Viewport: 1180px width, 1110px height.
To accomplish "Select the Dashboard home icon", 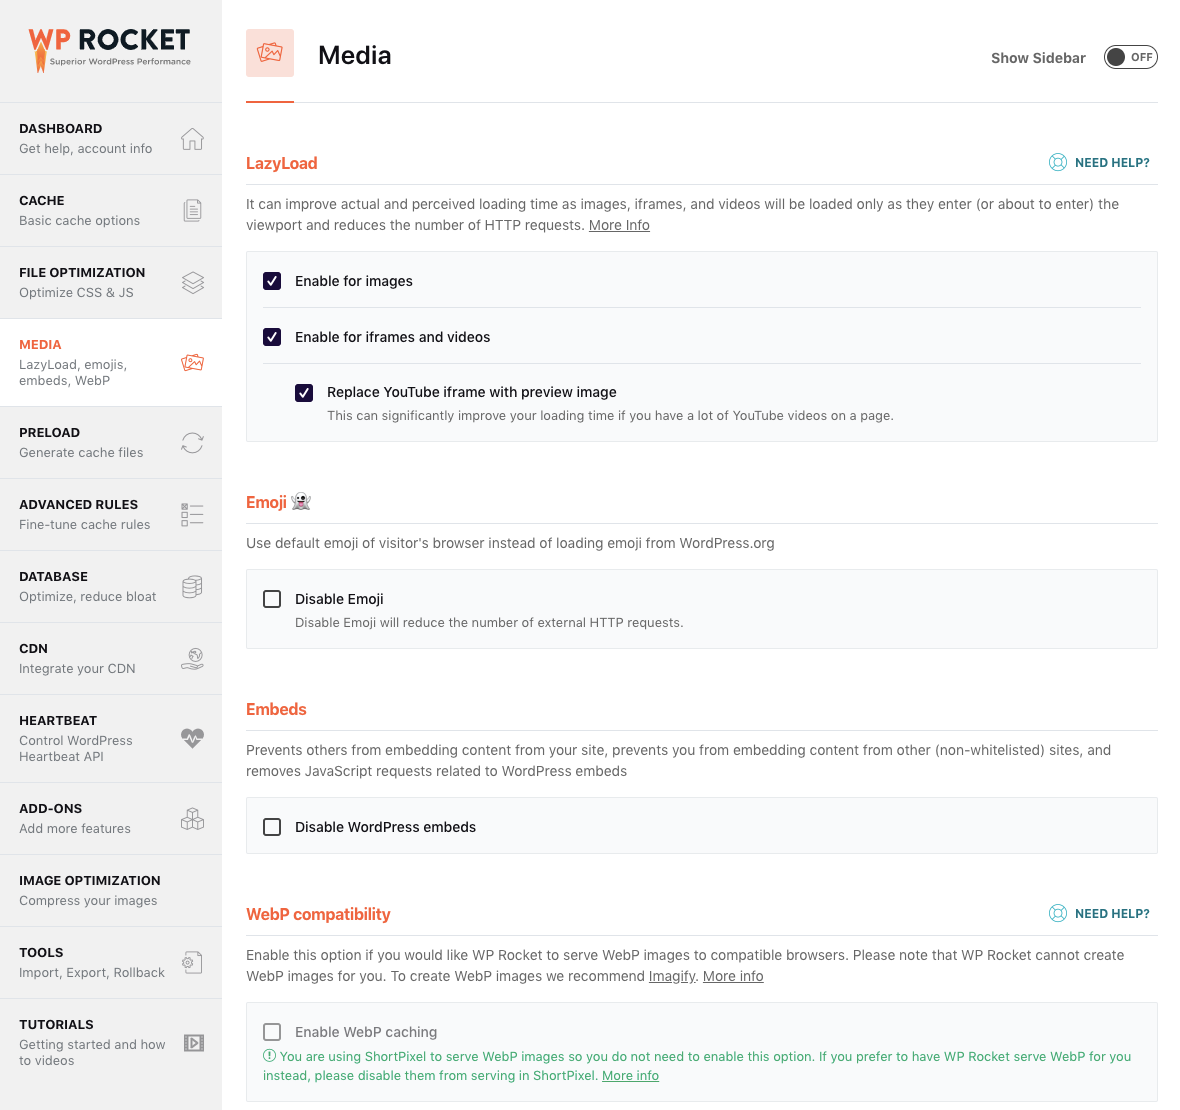I will [x=192, y=139].
